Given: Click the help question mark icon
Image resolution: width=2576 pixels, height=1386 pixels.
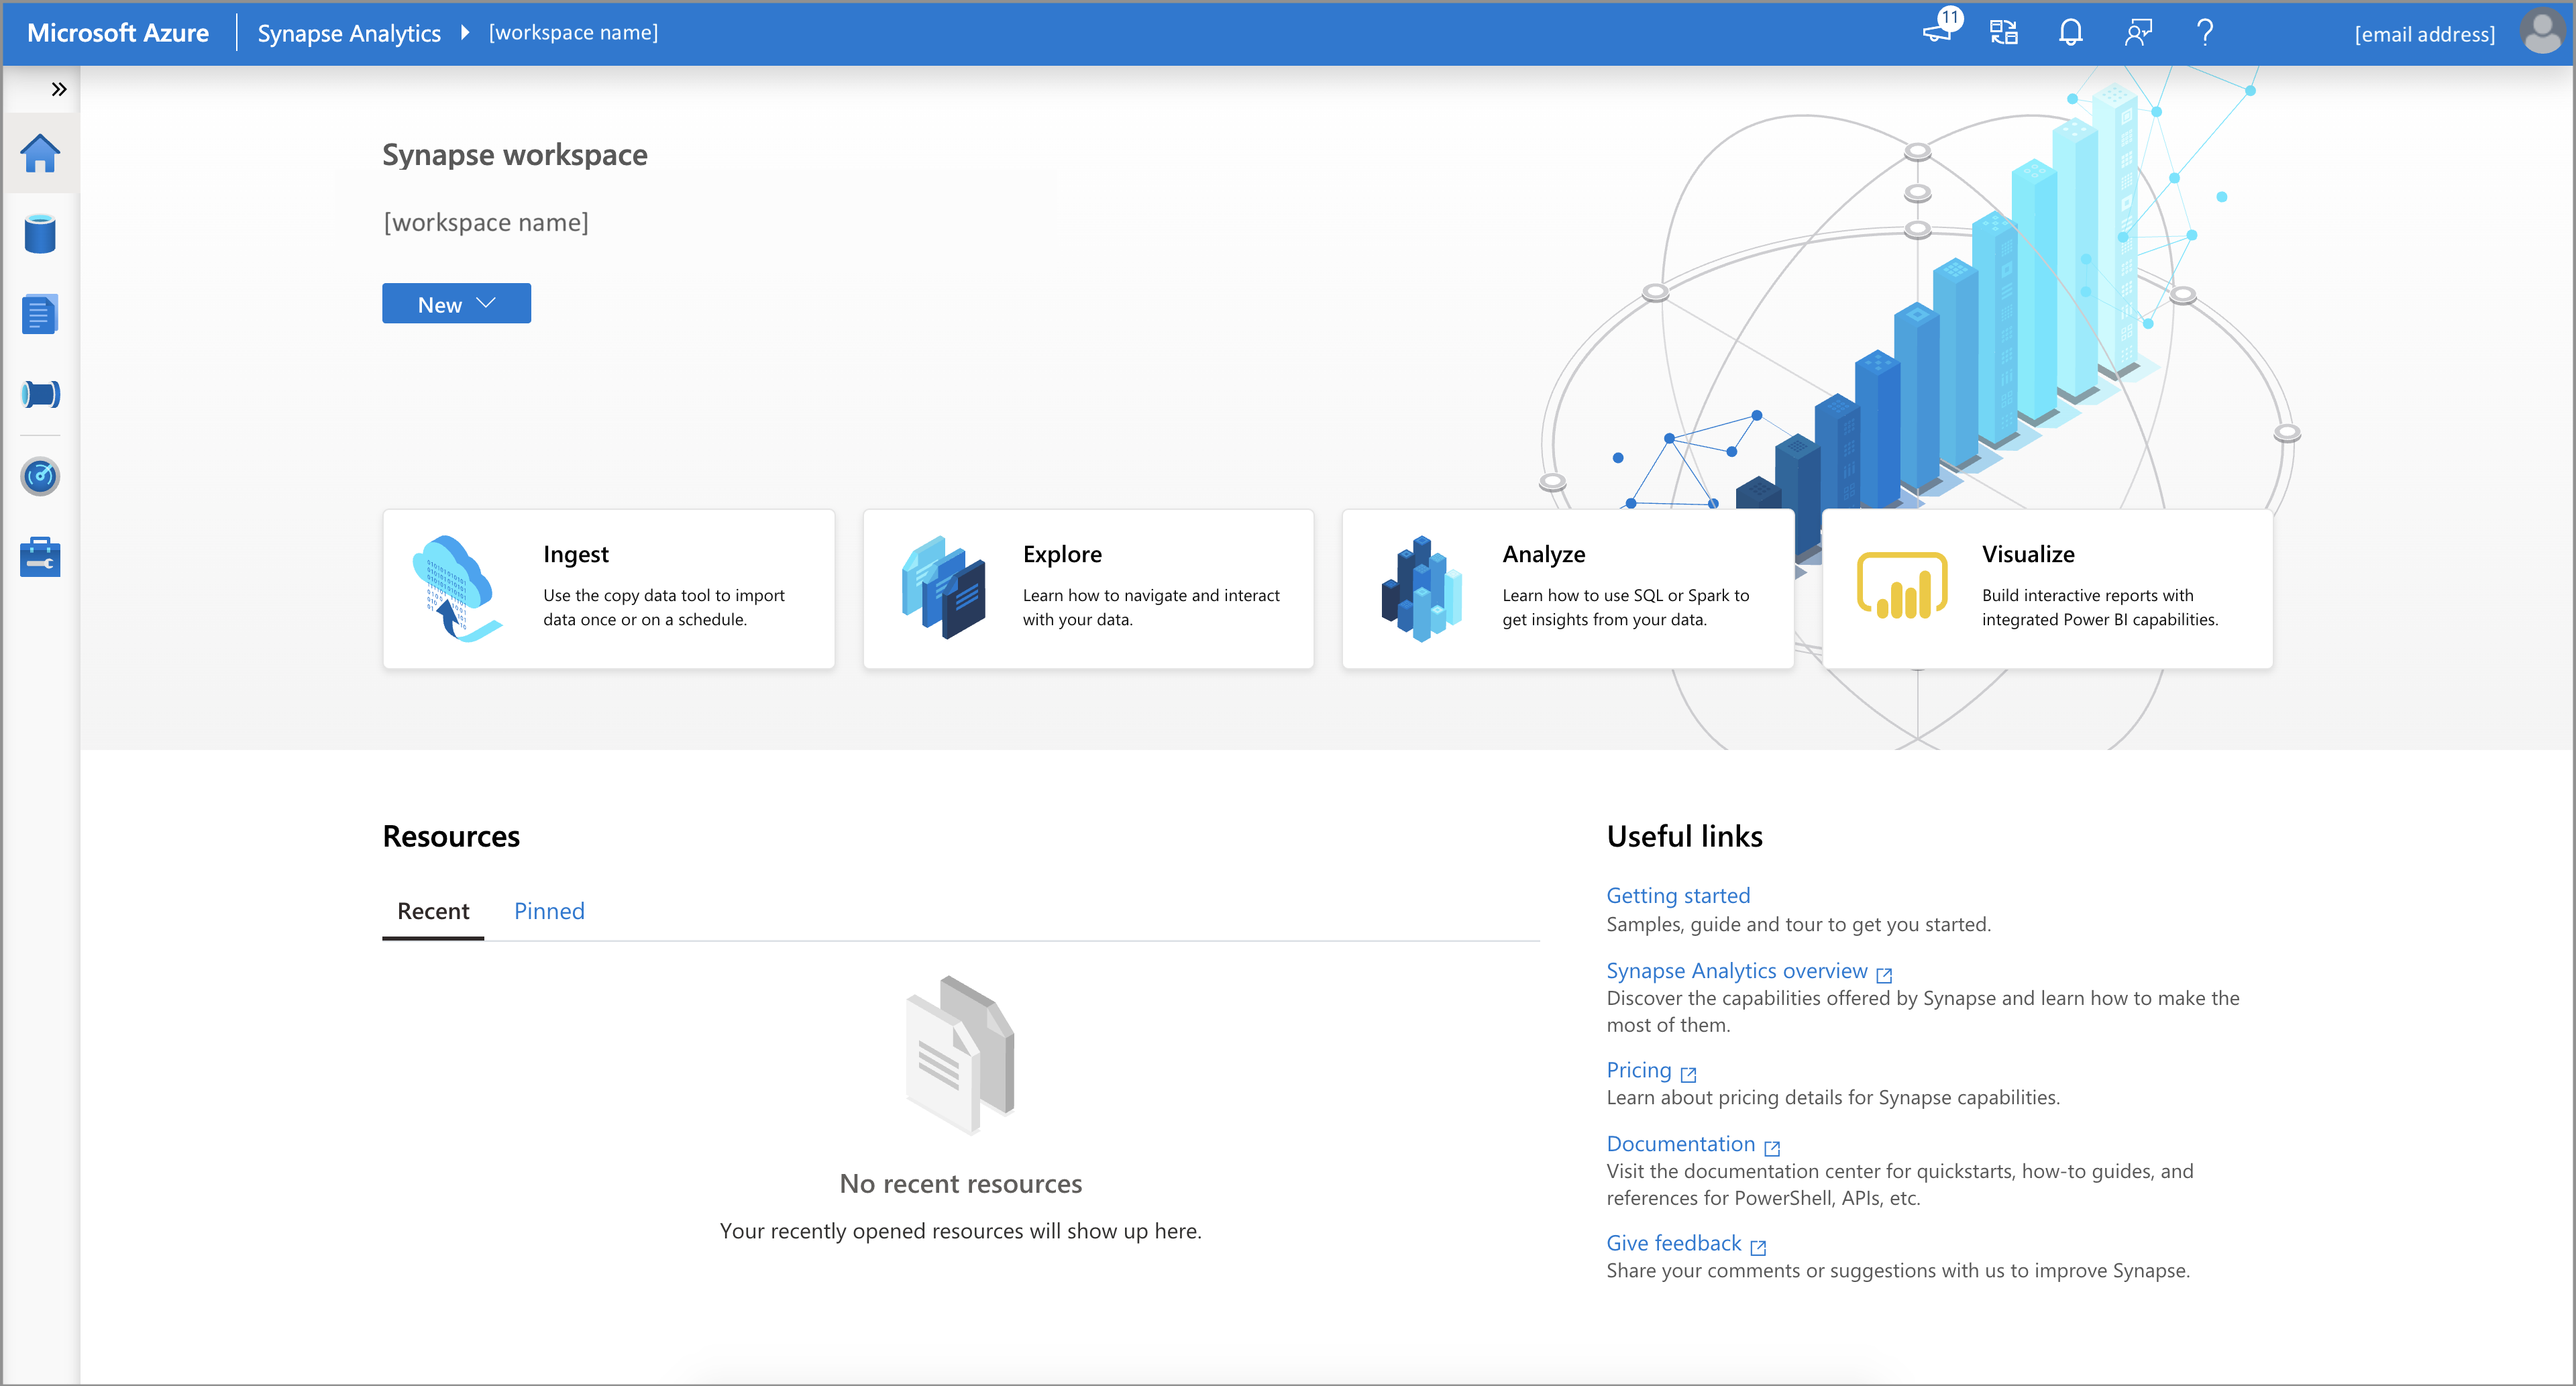Looking at the screenshot, I should 2206,32.
